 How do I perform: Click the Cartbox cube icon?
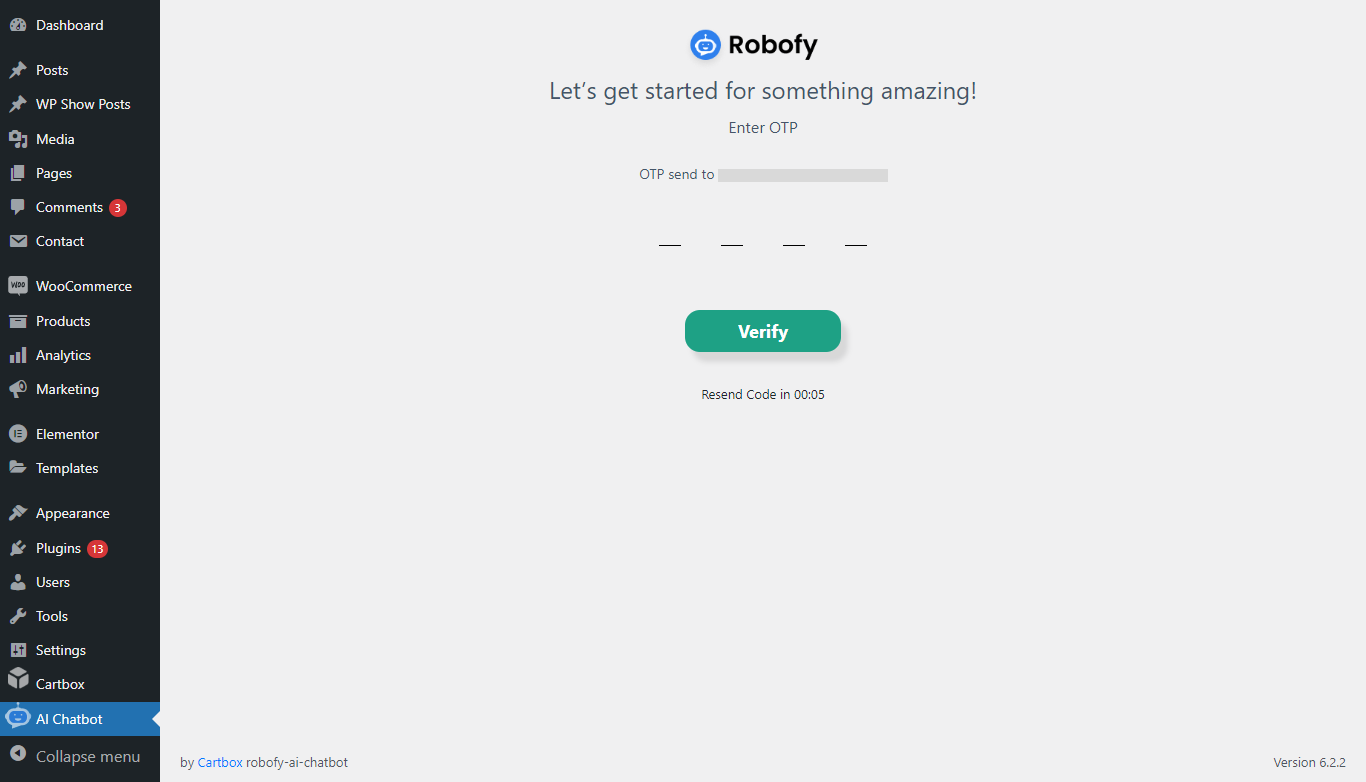tap(18, 678)
